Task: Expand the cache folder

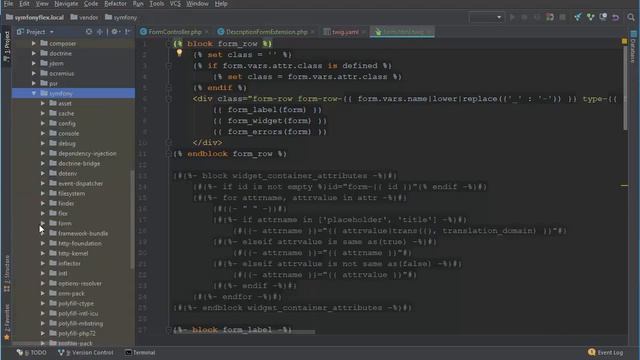Action: [43, 113]
